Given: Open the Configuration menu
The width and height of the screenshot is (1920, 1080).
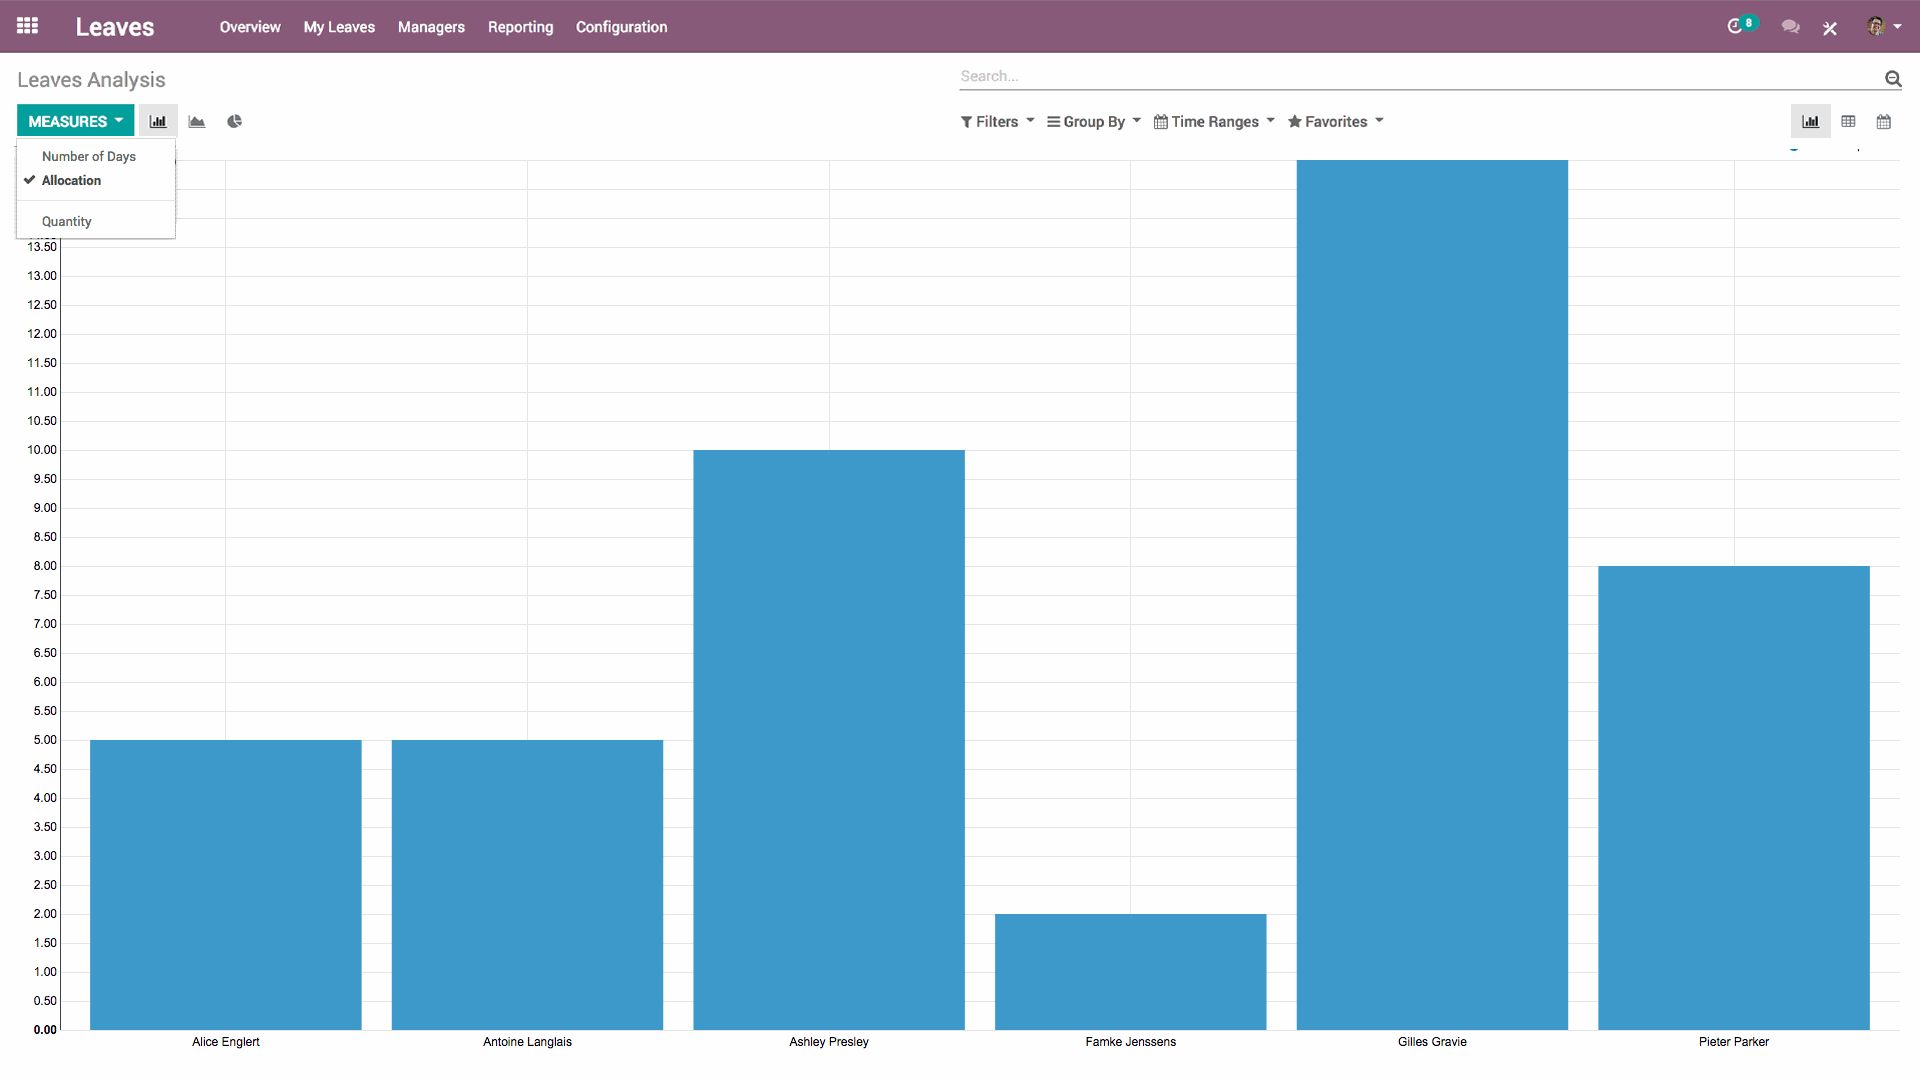Looking at the screenshot, I should [621, 27].
